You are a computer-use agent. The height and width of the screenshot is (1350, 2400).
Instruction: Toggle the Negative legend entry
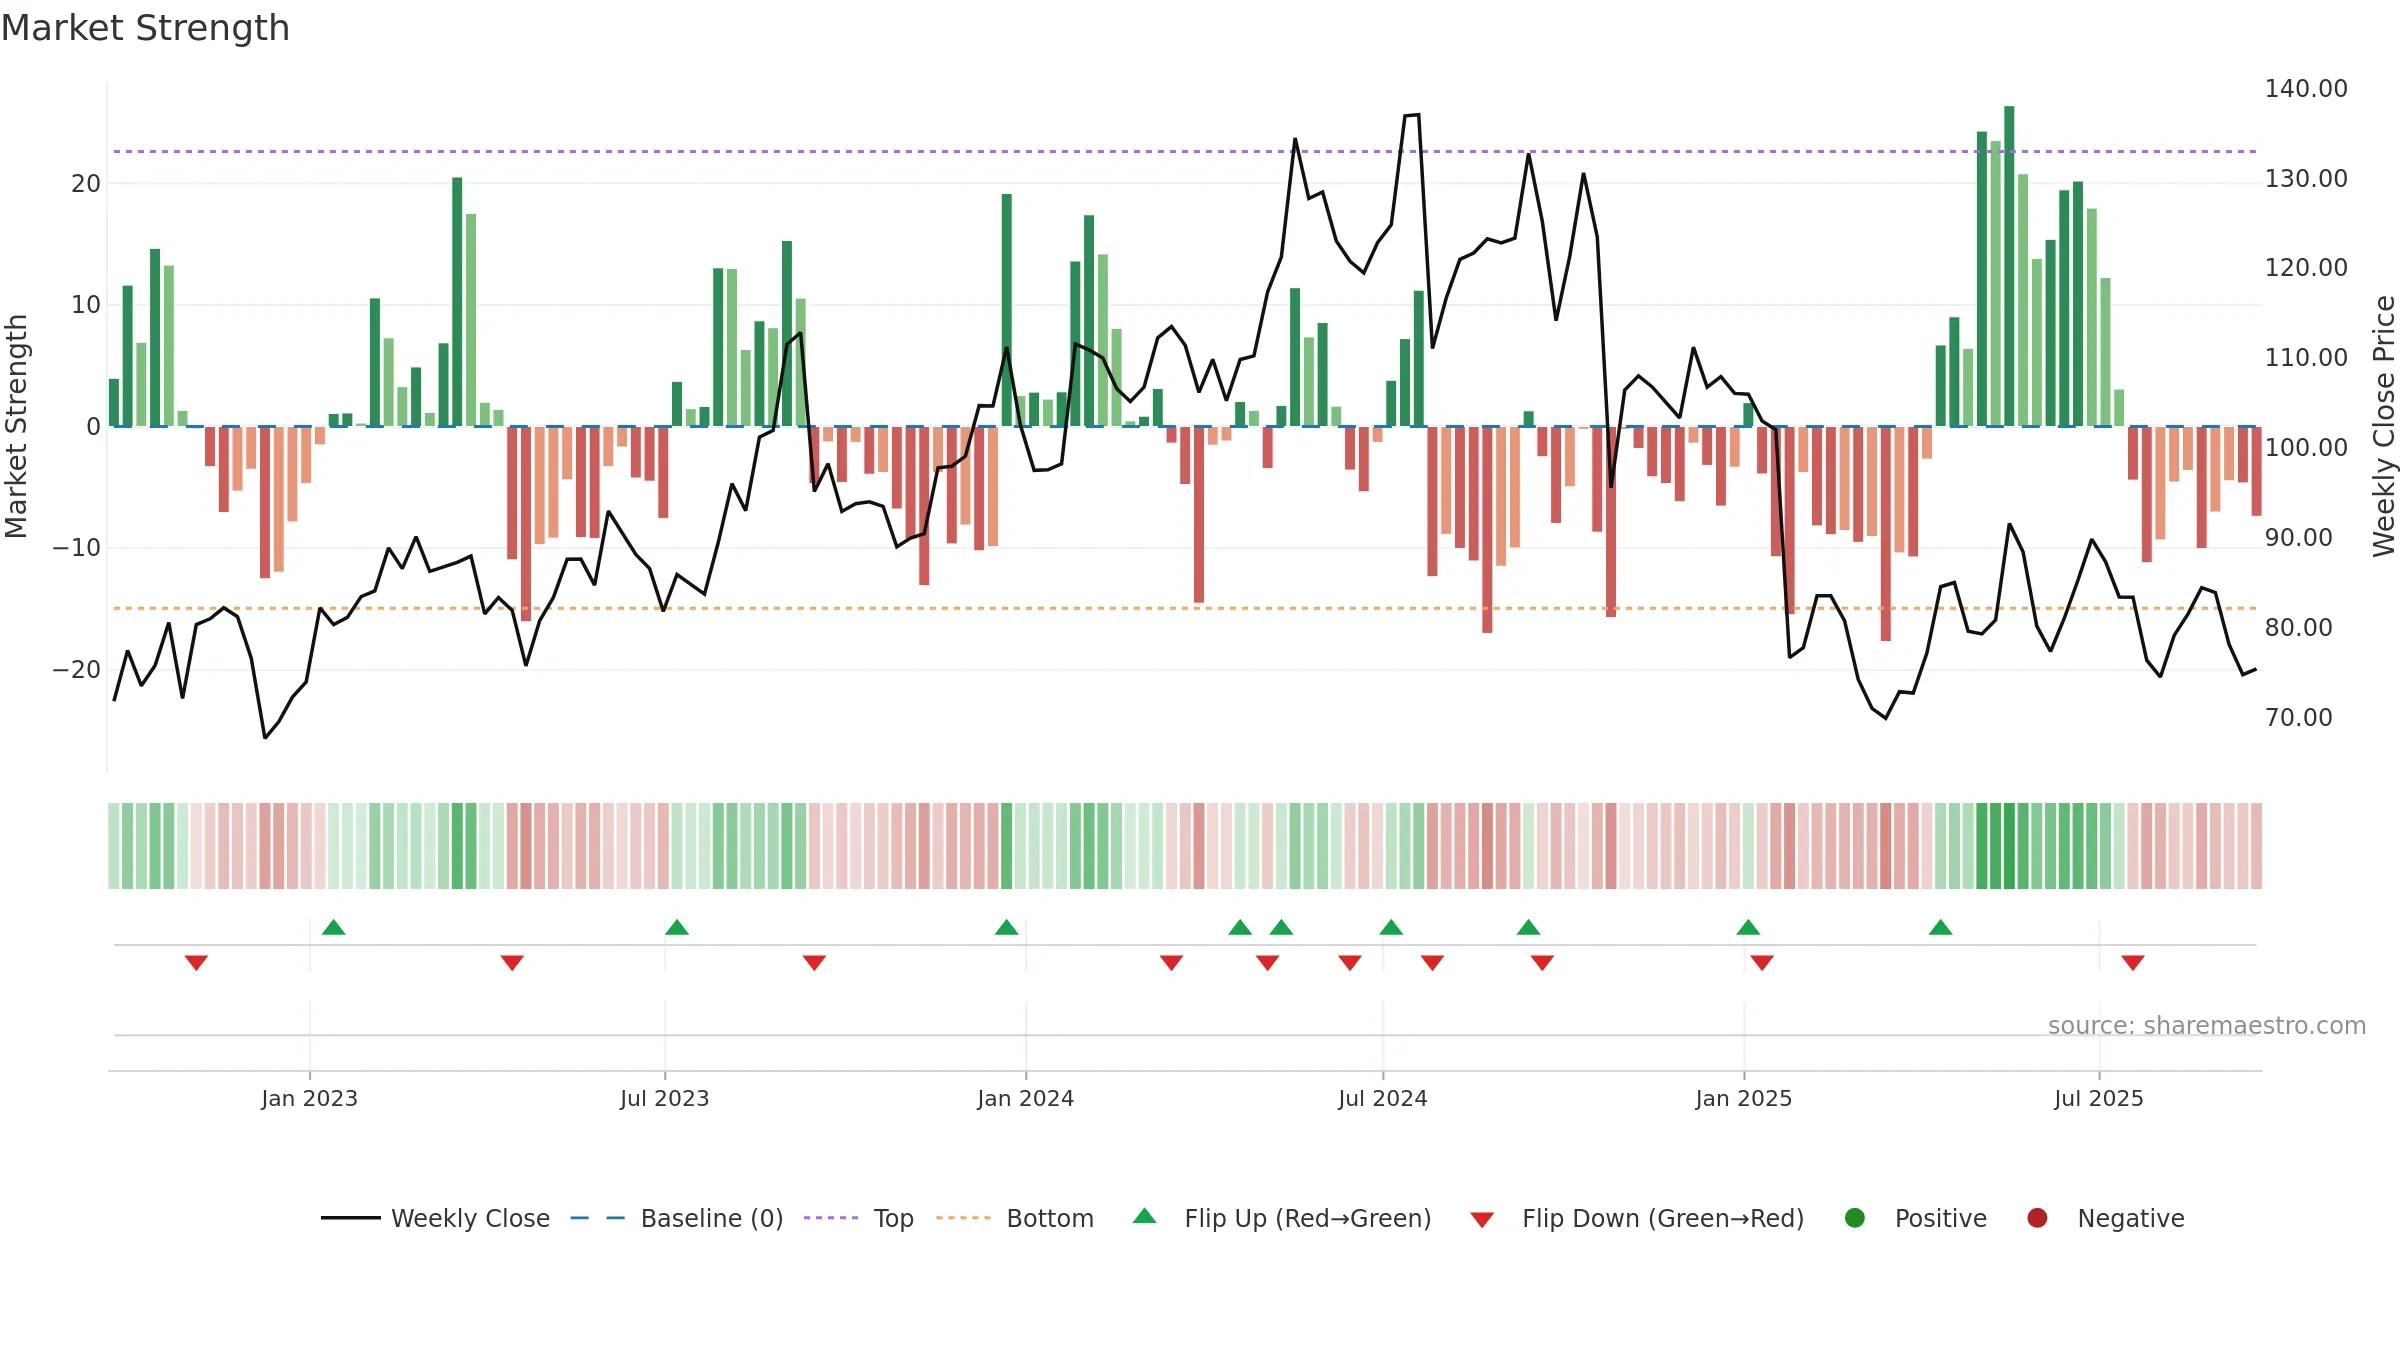pyautogui.click(x=2105, y=1218)
